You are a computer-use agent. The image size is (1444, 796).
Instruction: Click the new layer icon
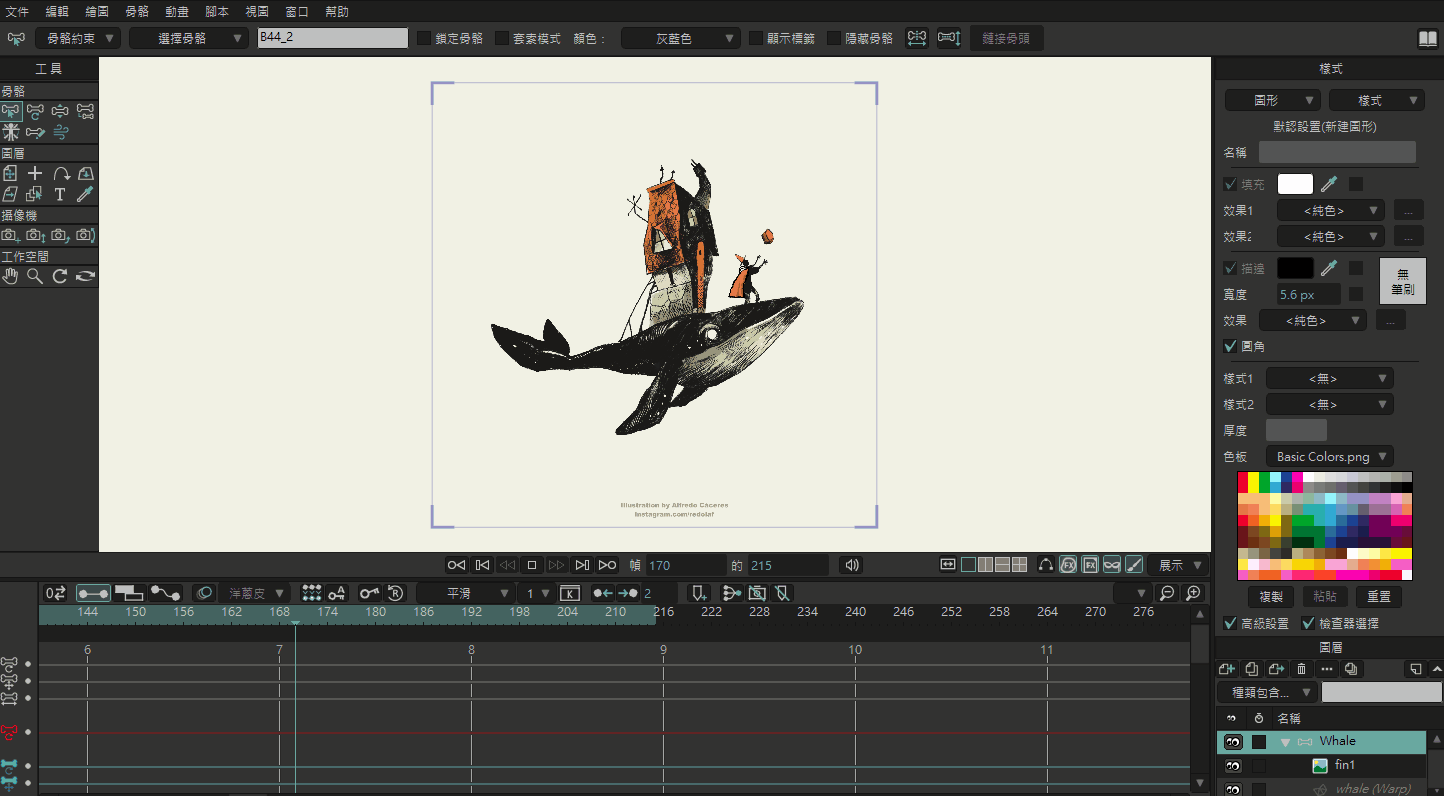(x=1226, y=669)
